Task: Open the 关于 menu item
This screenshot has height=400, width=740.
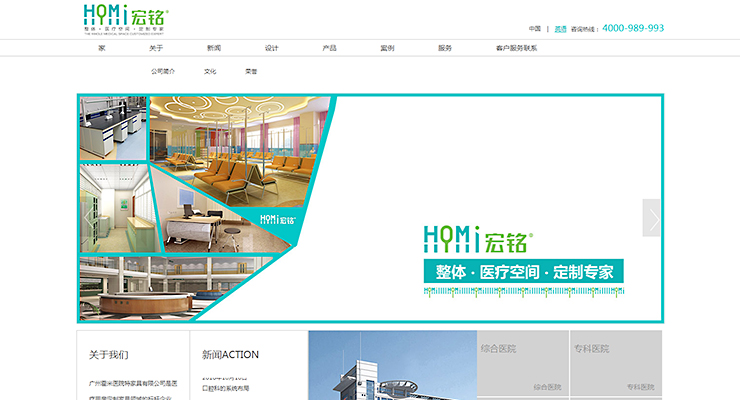Action: coord(156,48)
